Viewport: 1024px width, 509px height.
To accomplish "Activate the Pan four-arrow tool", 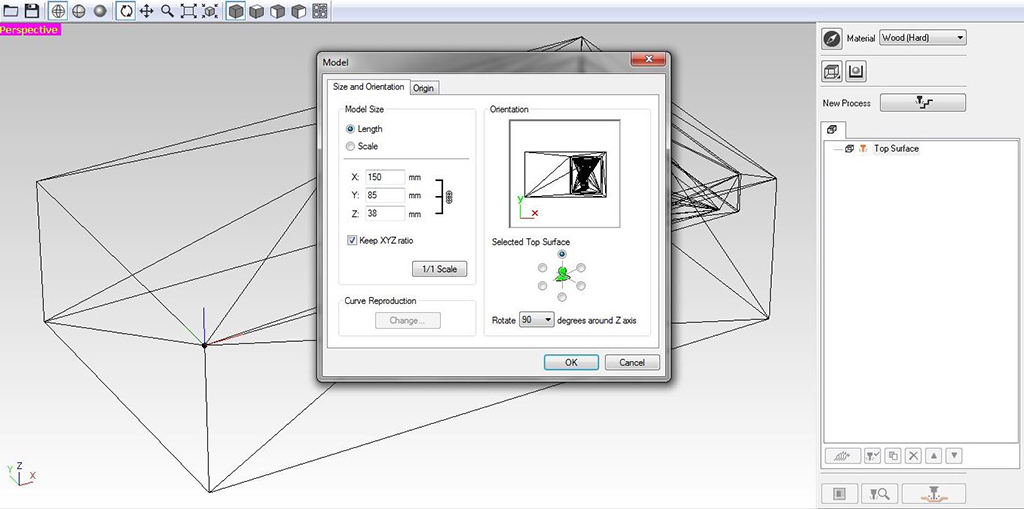I will [x=147, y=11].
